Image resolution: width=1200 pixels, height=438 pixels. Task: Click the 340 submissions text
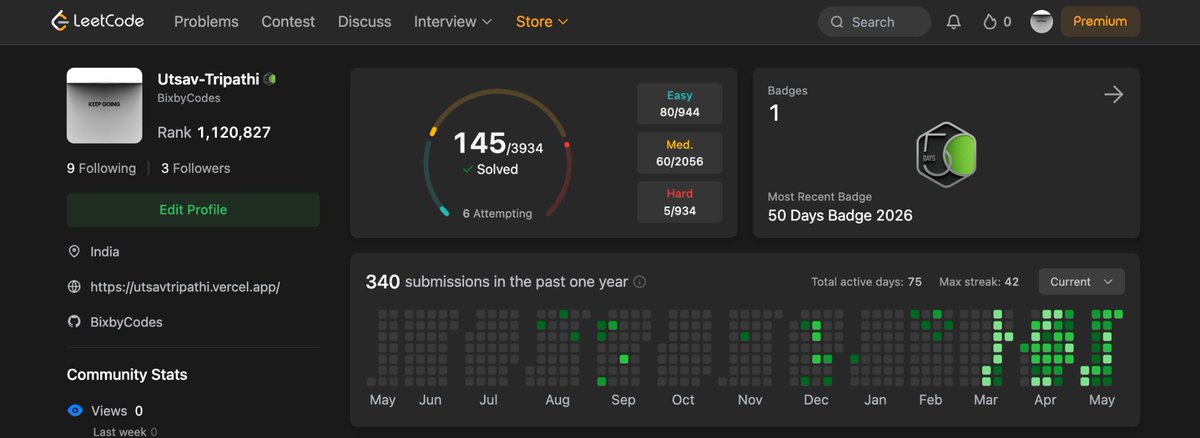(497, 282)
